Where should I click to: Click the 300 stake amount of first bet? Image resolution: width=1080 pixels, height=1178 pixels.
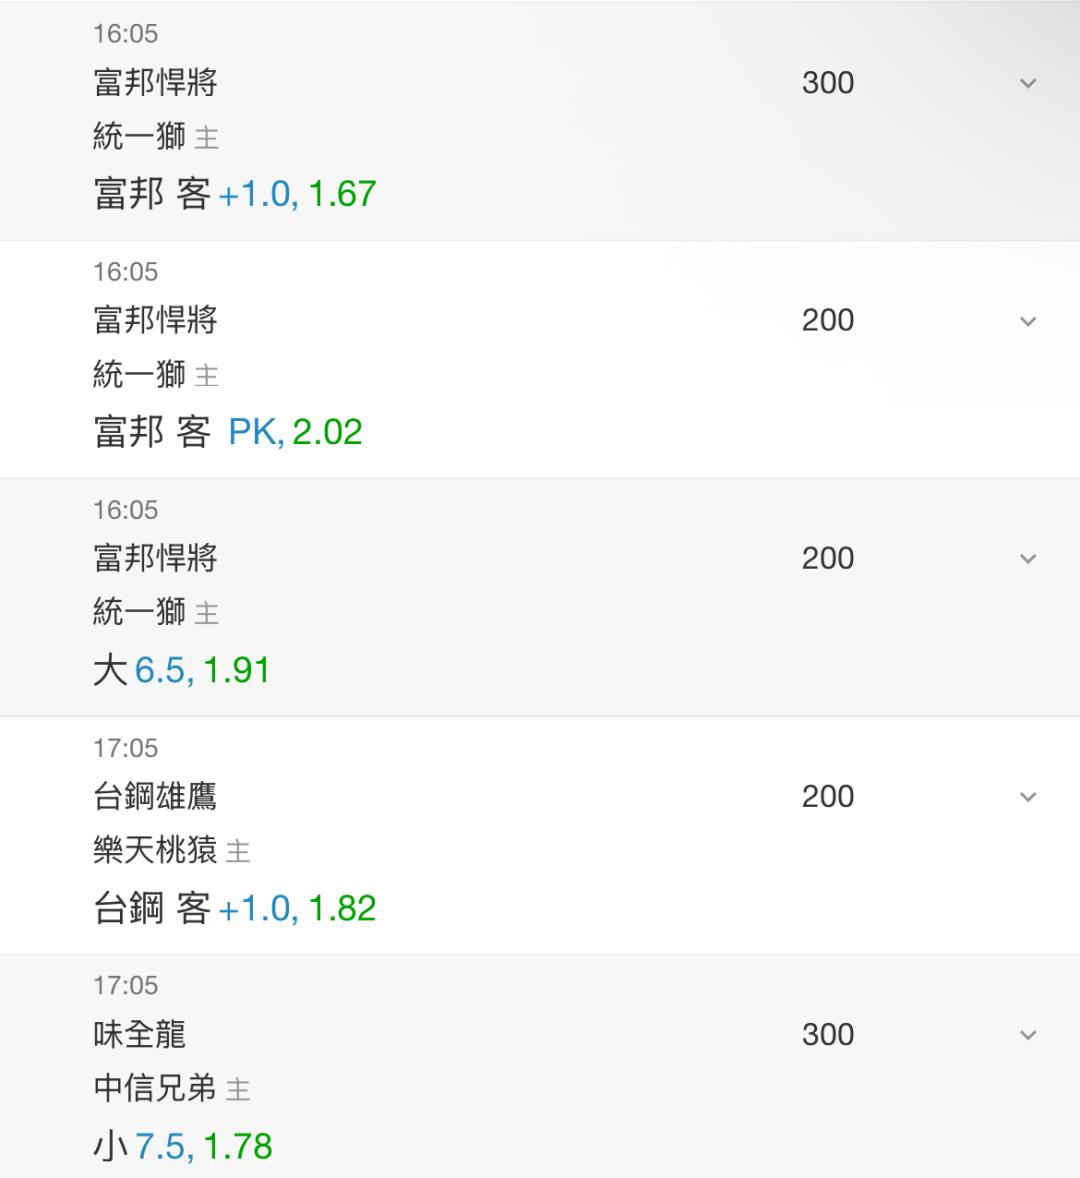(x=828, y=83)
